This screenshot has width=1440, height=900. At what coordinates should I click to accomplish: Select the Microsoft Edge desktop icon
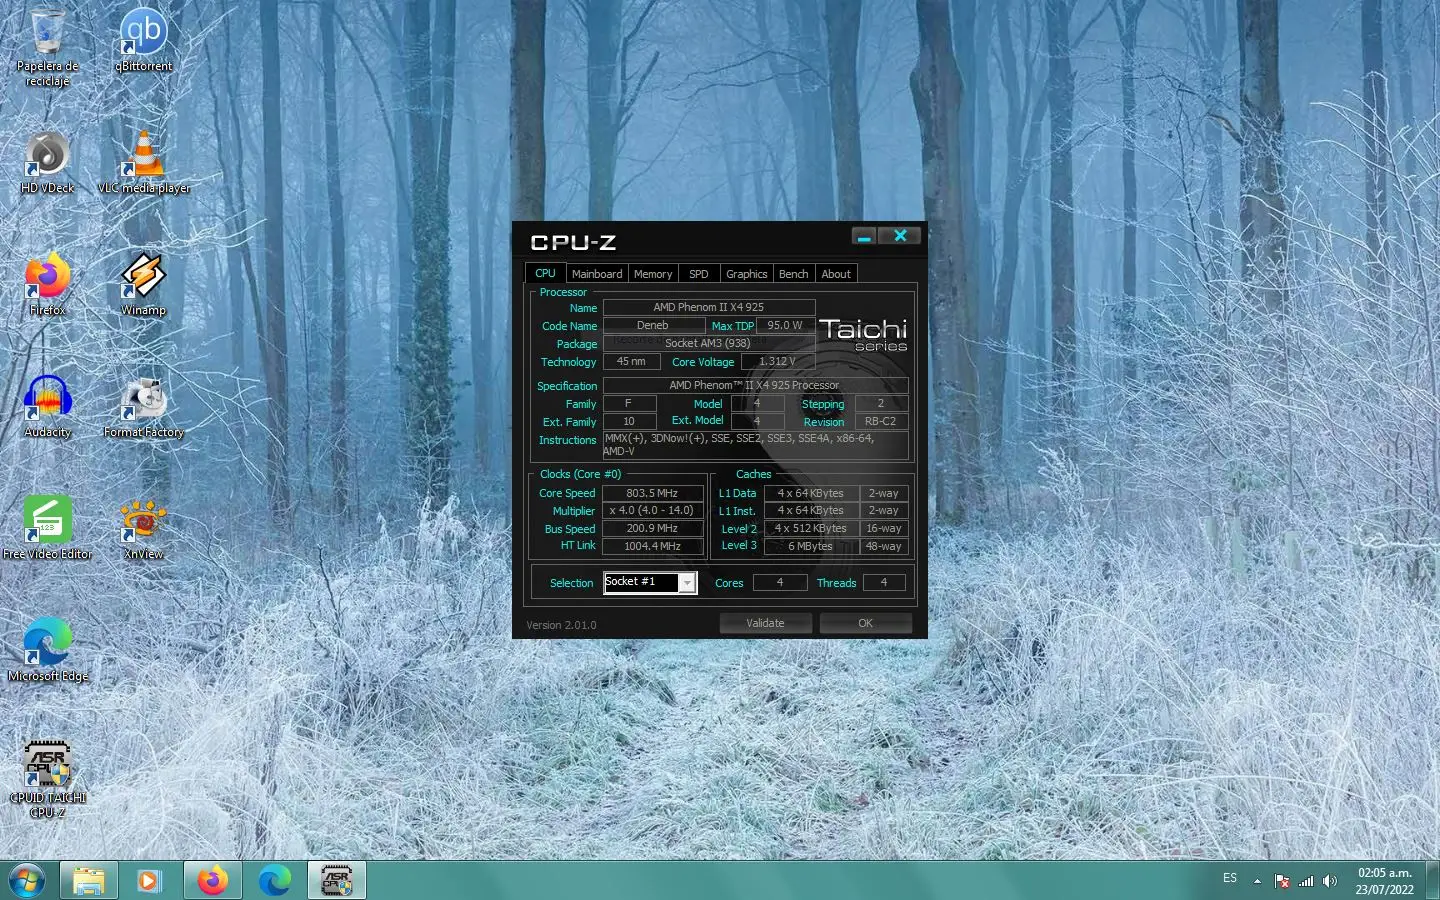(x=47, y=650)
